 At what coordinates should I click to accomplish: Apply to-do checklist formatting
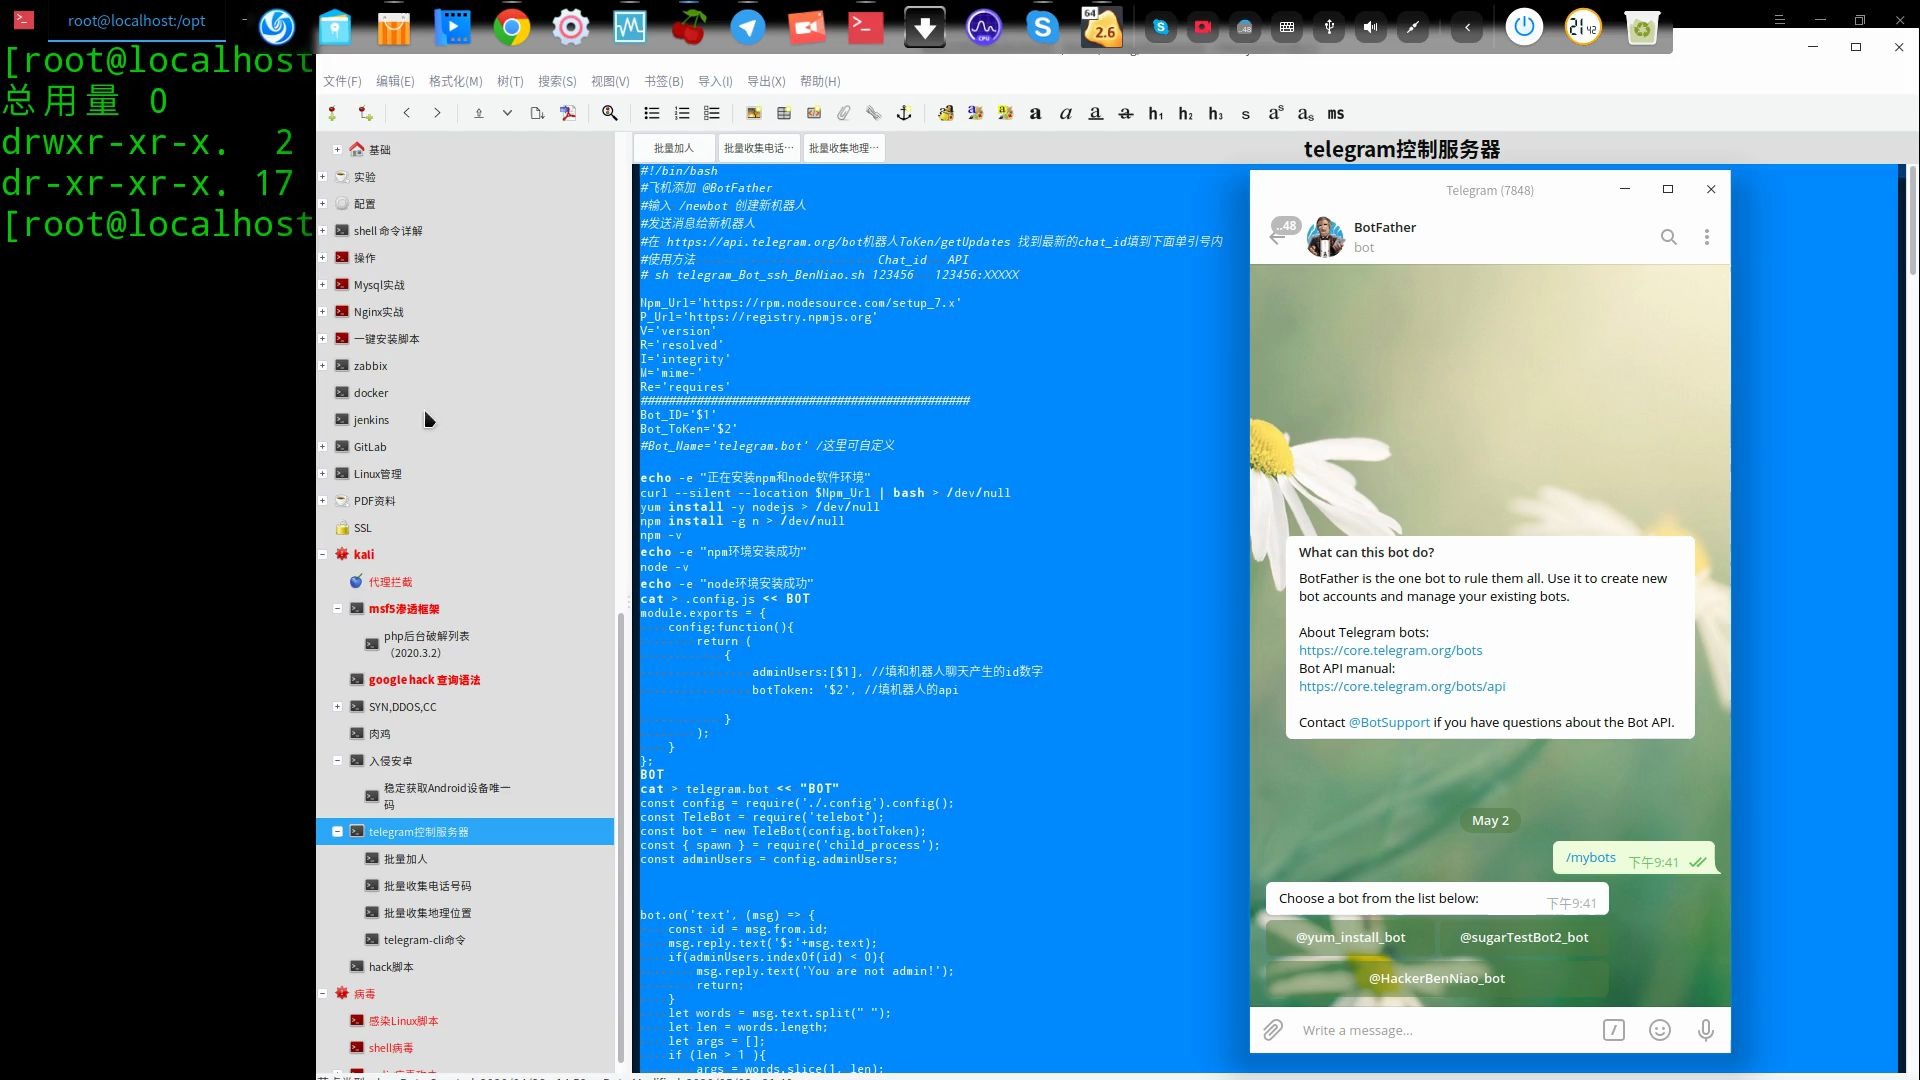coord(712,113)
